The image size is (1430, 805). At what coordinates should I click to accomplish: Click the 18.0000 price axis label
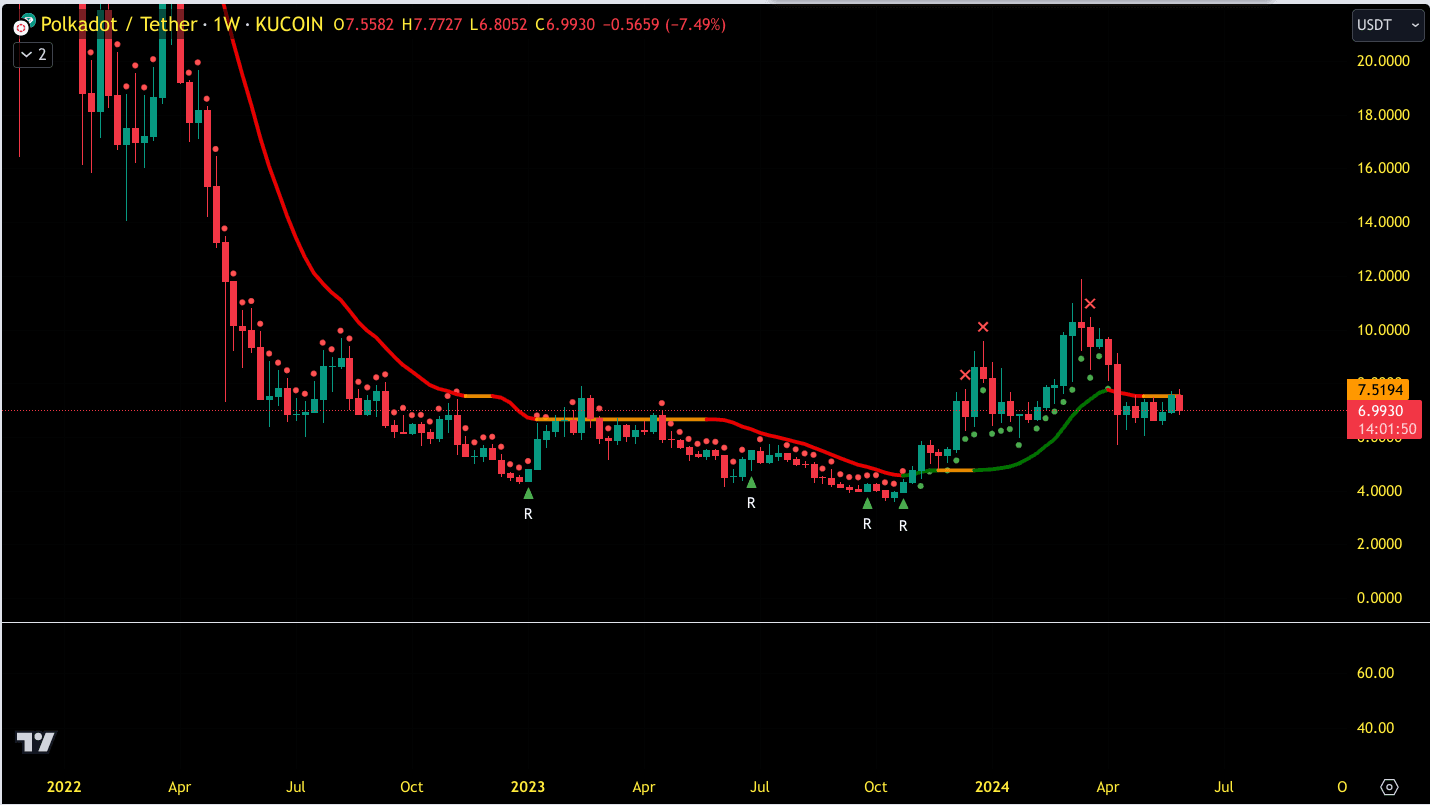tap(1383, 115)
